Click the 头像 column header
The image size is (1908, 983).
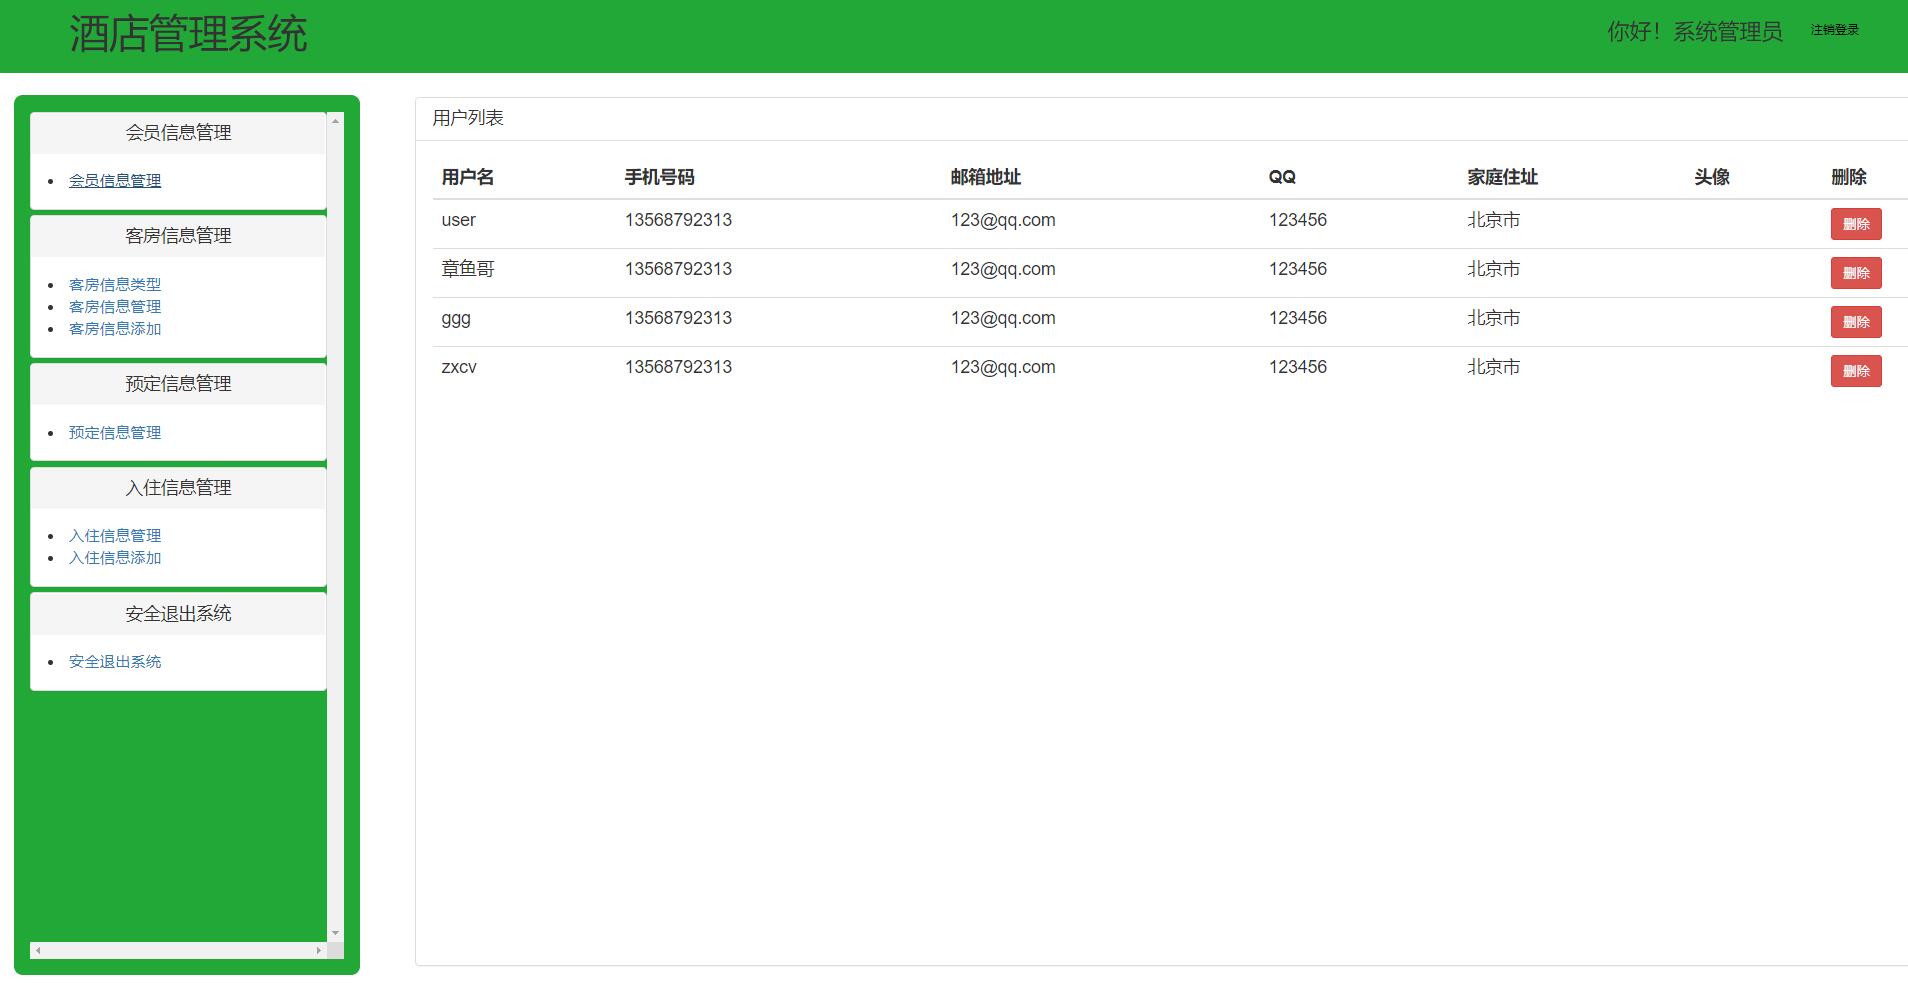coord(1712,177)
